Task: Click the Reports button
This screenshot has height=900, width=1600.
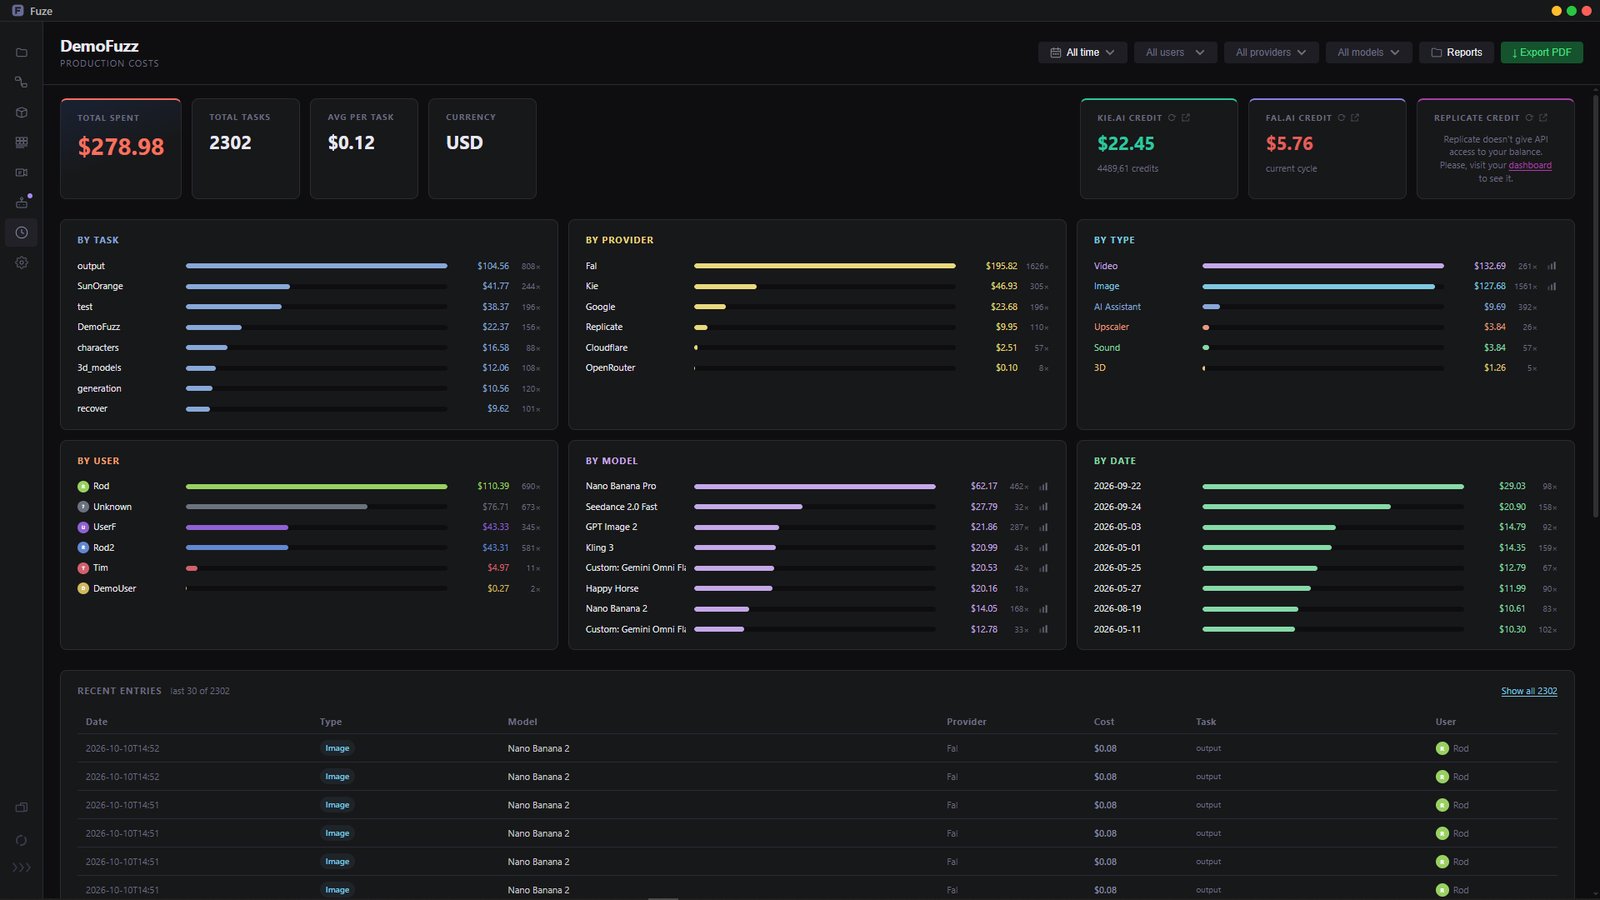Action: tap(1456, 52)
